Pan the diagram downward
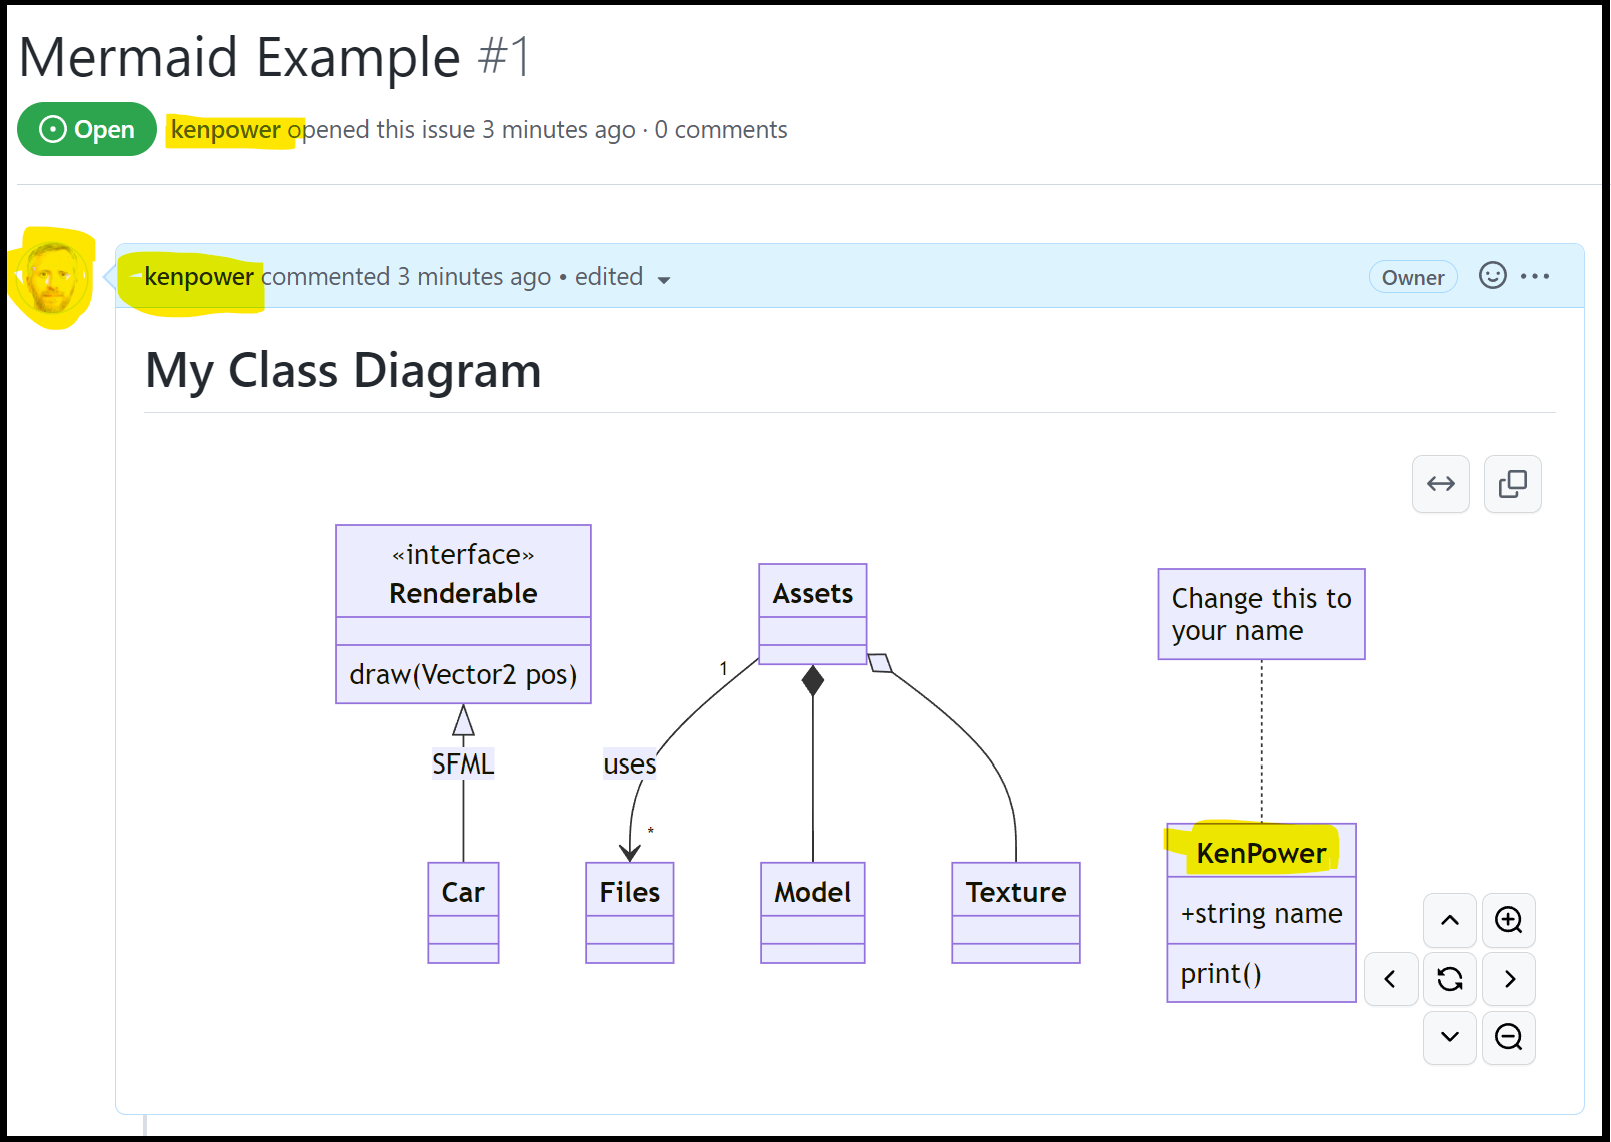Image resolution: width=1611 pixels, height=1142 pixels. 1449,1038
